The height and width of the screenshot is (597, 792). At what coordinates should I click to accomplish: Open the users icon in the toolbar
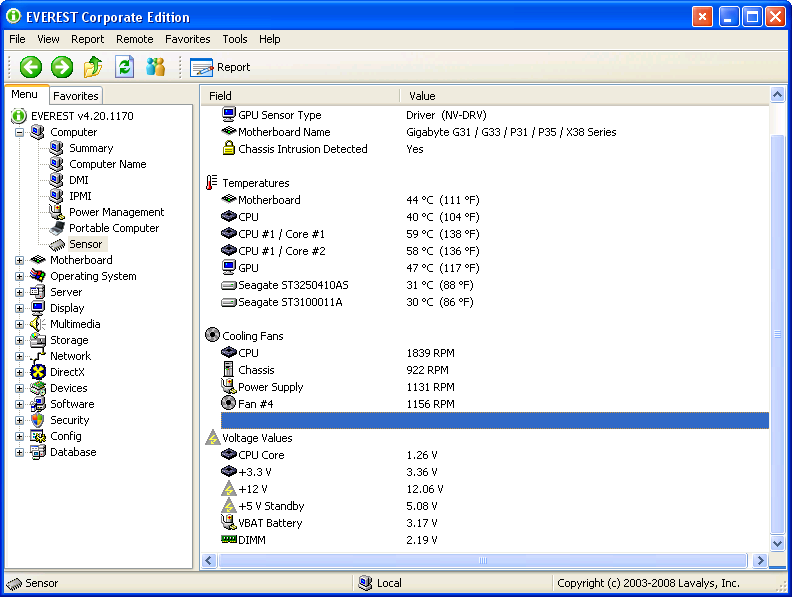pyautogui.click(x=155, y=67)
